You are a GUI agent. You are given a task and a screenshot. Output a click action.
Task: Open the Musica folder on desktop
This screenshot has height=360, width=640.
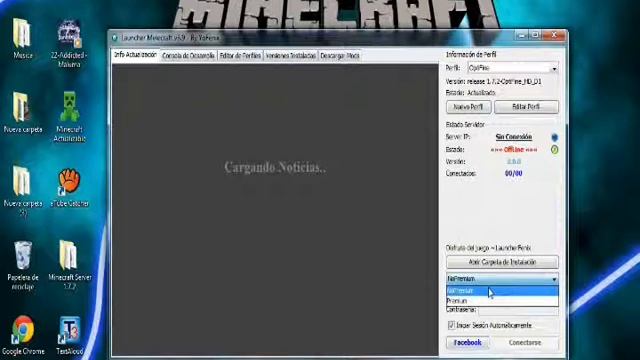(x=22, y=38)
